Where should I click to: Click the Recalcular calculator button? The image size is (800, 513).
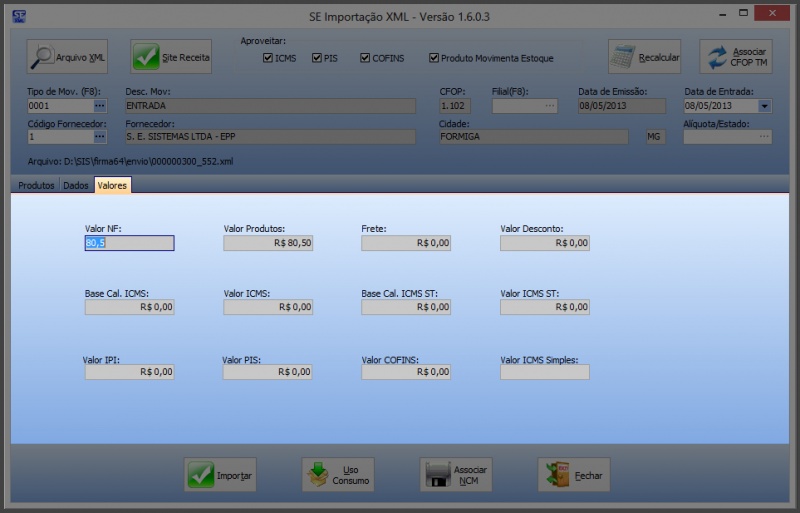[645, 57]
